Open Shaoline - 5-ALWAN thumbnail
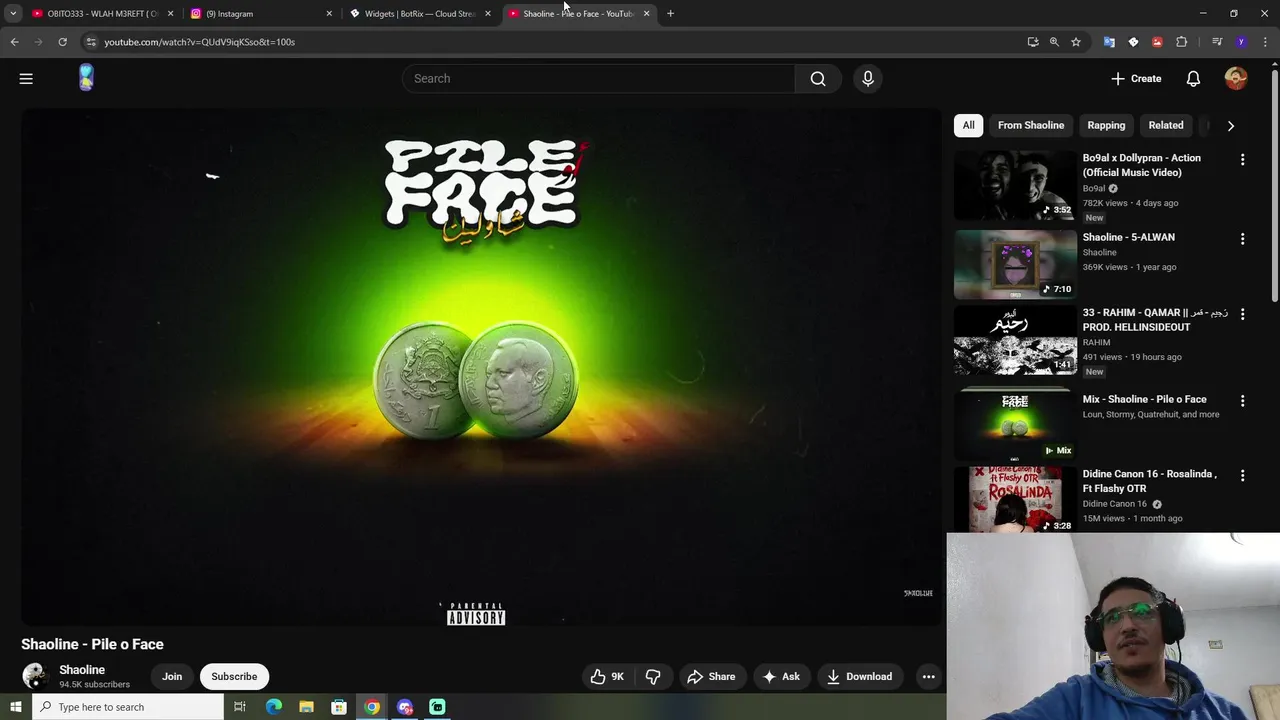The image size is (1280, 720). [1015, 264]
